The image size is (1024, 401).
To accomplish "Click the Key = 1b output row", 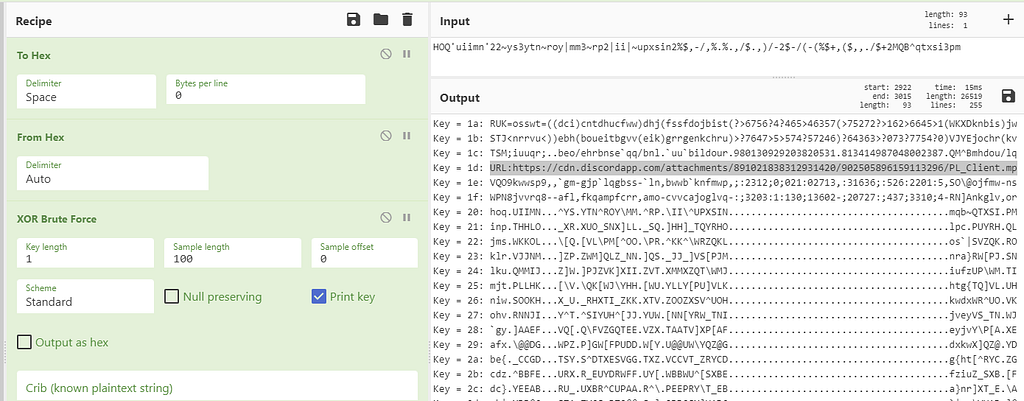I will click(725, 137).
